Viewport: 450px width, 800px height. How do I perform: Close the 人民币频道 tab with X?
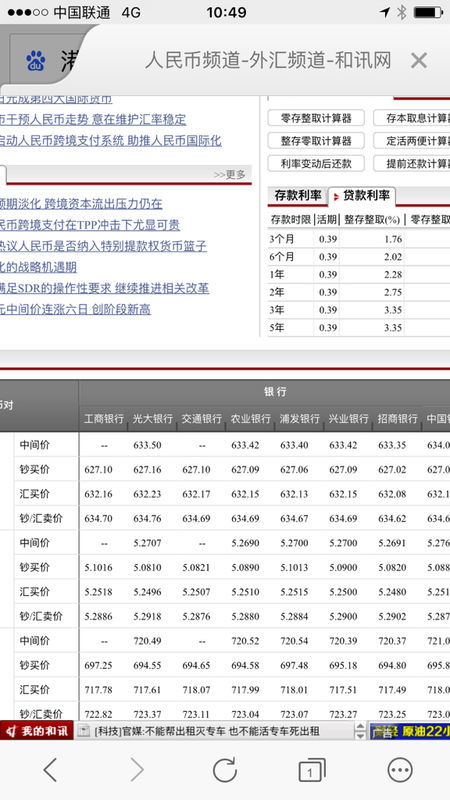point(419,61)
